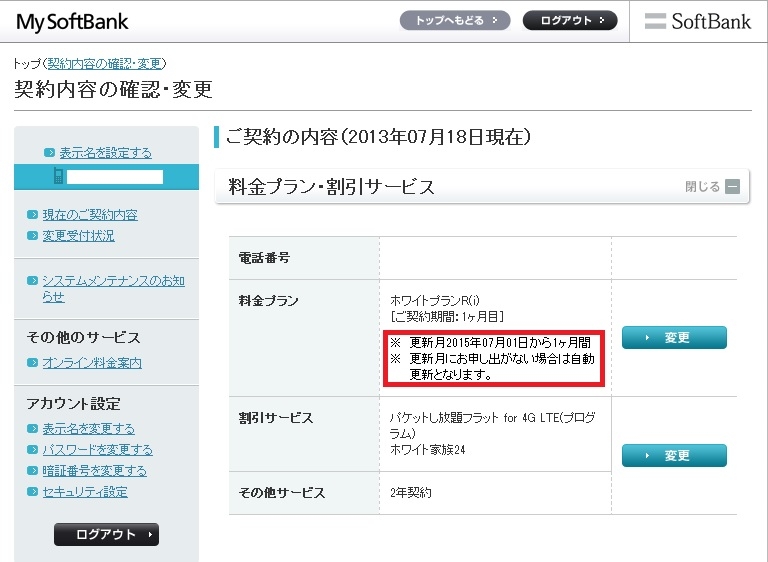The height and width of the screenshot is (562, 768).
Task: Click 変更 button for 料金プラン row
Action: coord(674,338)
